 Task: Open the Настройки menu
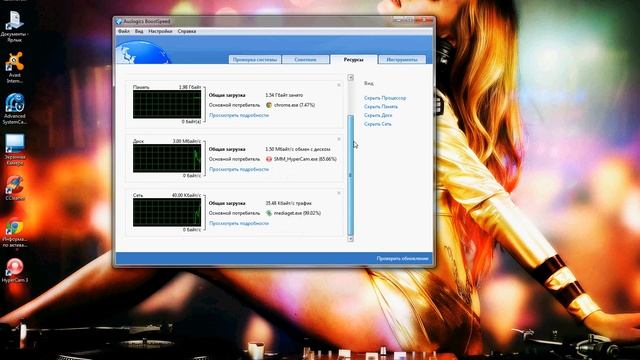click(160, 31)
